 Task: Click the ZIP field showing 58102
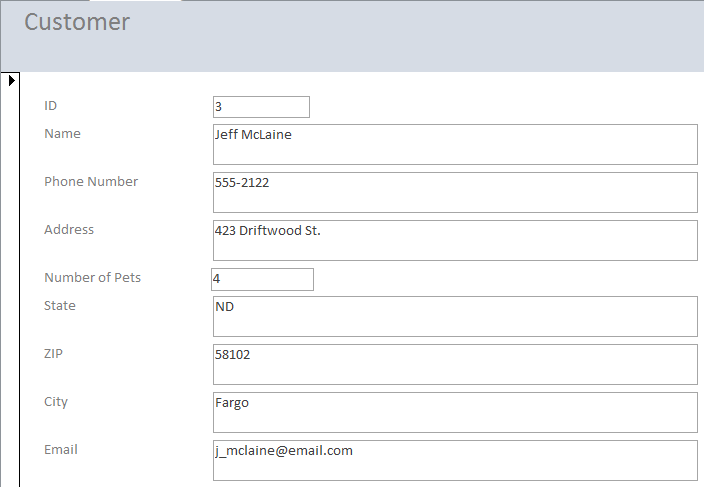click(x=455, y=364)
